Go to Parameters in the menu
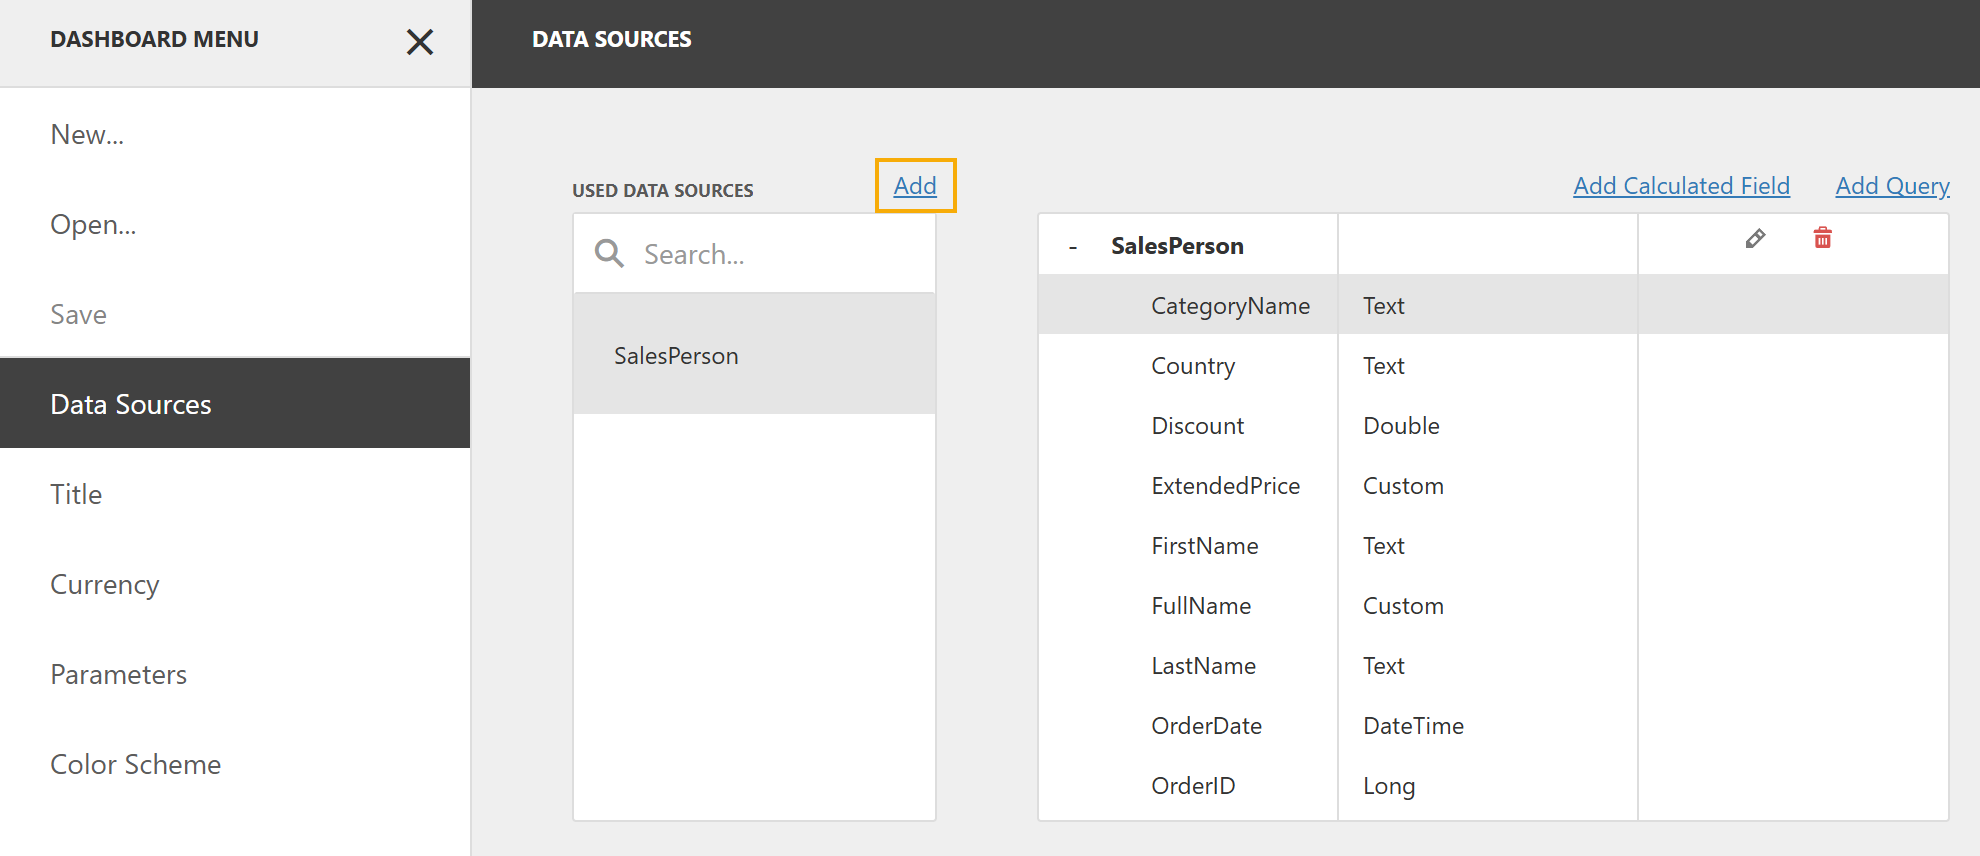Image resolution: width=1980 pixels, height=856 pixels. click(119, 675)
